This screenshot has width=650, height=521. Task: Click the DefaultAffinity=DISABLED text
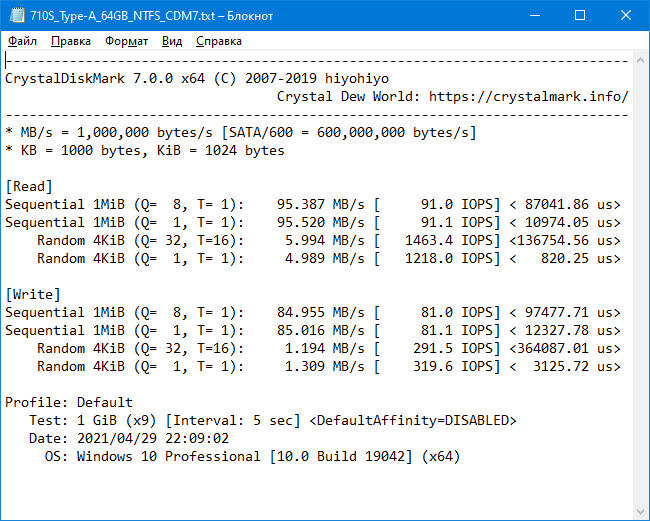click(x=413, y=420)
